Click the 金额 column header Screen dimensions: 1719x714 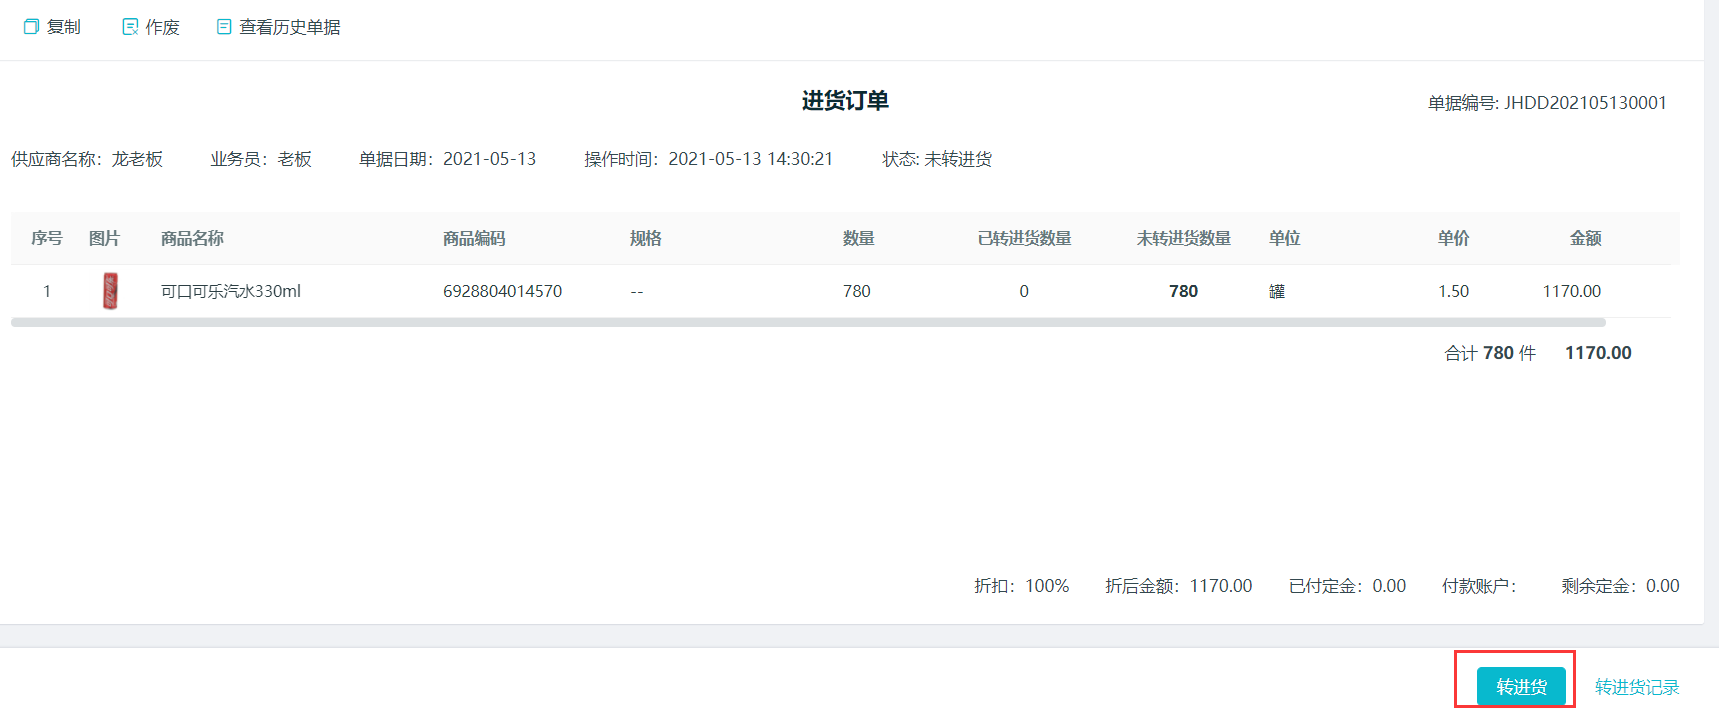pyautogui.click(x=1585, y=238)
